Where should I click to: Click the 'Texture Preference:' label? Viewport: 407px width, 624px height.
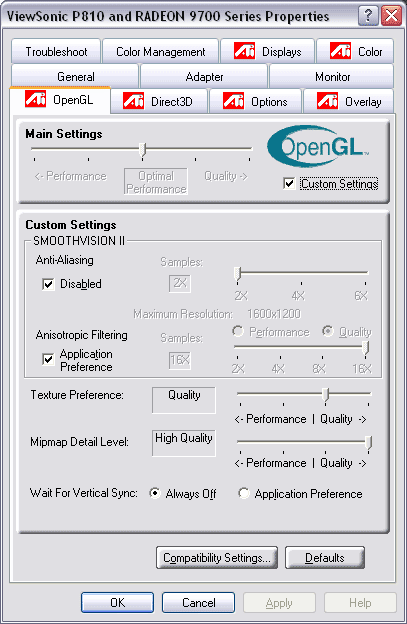coord(77,395)
